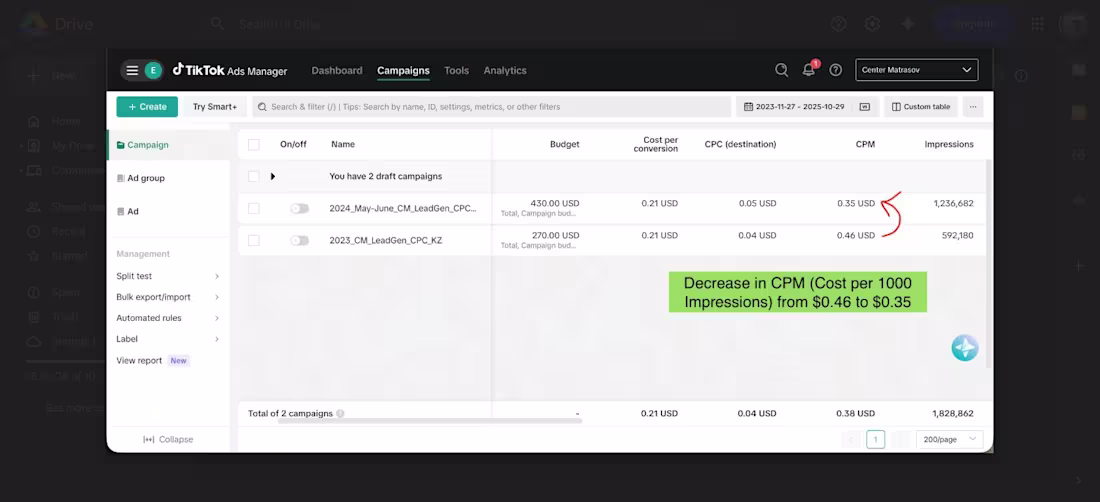Toggle on 2023_CM_LeadGen_CPC_KZ campaign switch
Viewport: 1100px width, 502px height.
300,240
